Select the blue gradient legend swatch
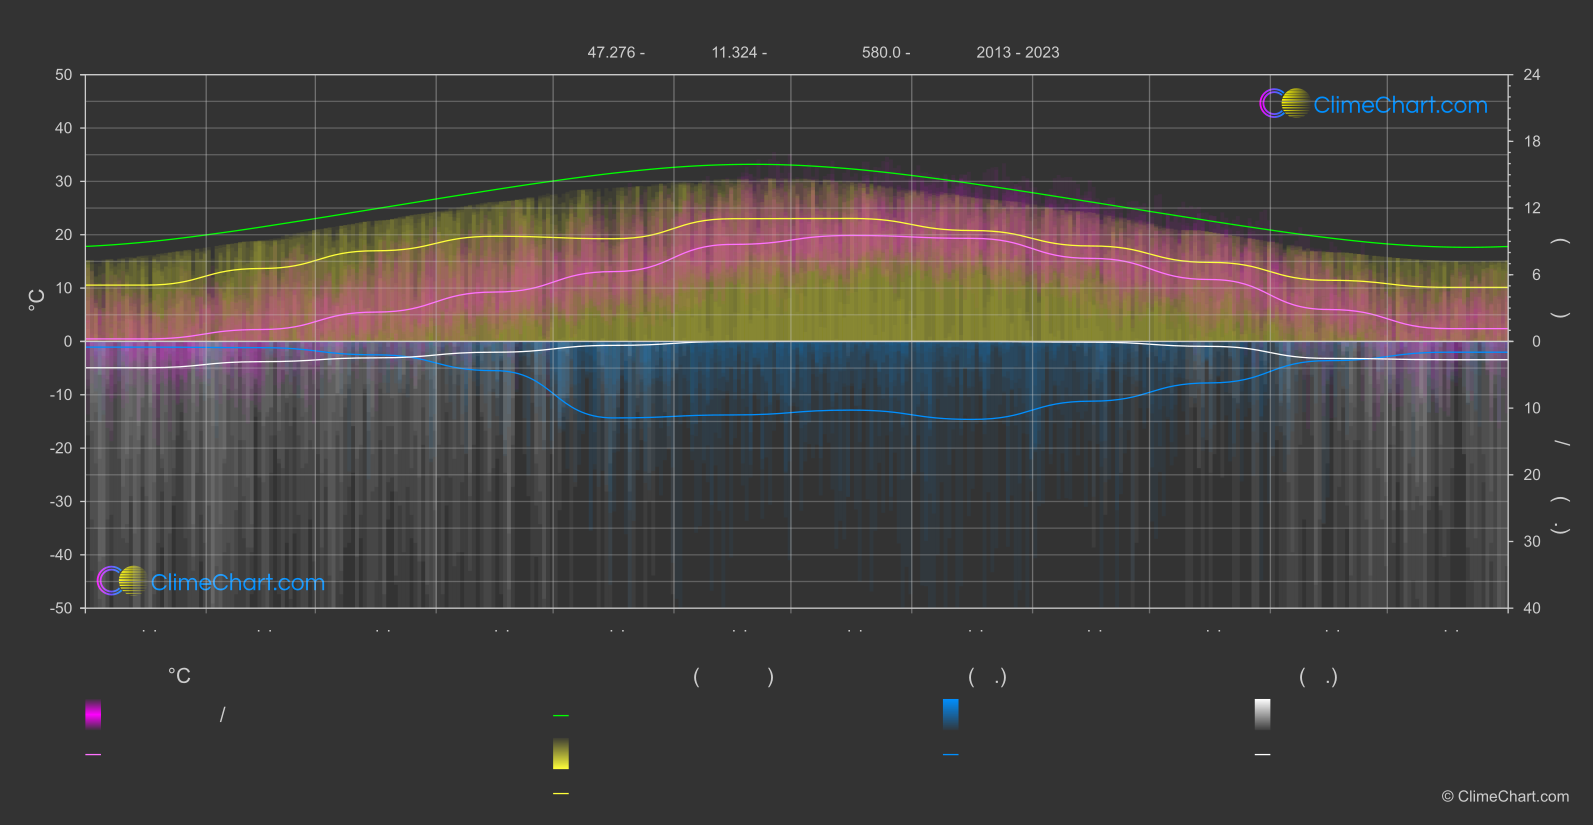Screen dimensions: 1593x825 [x=950, y=714]
